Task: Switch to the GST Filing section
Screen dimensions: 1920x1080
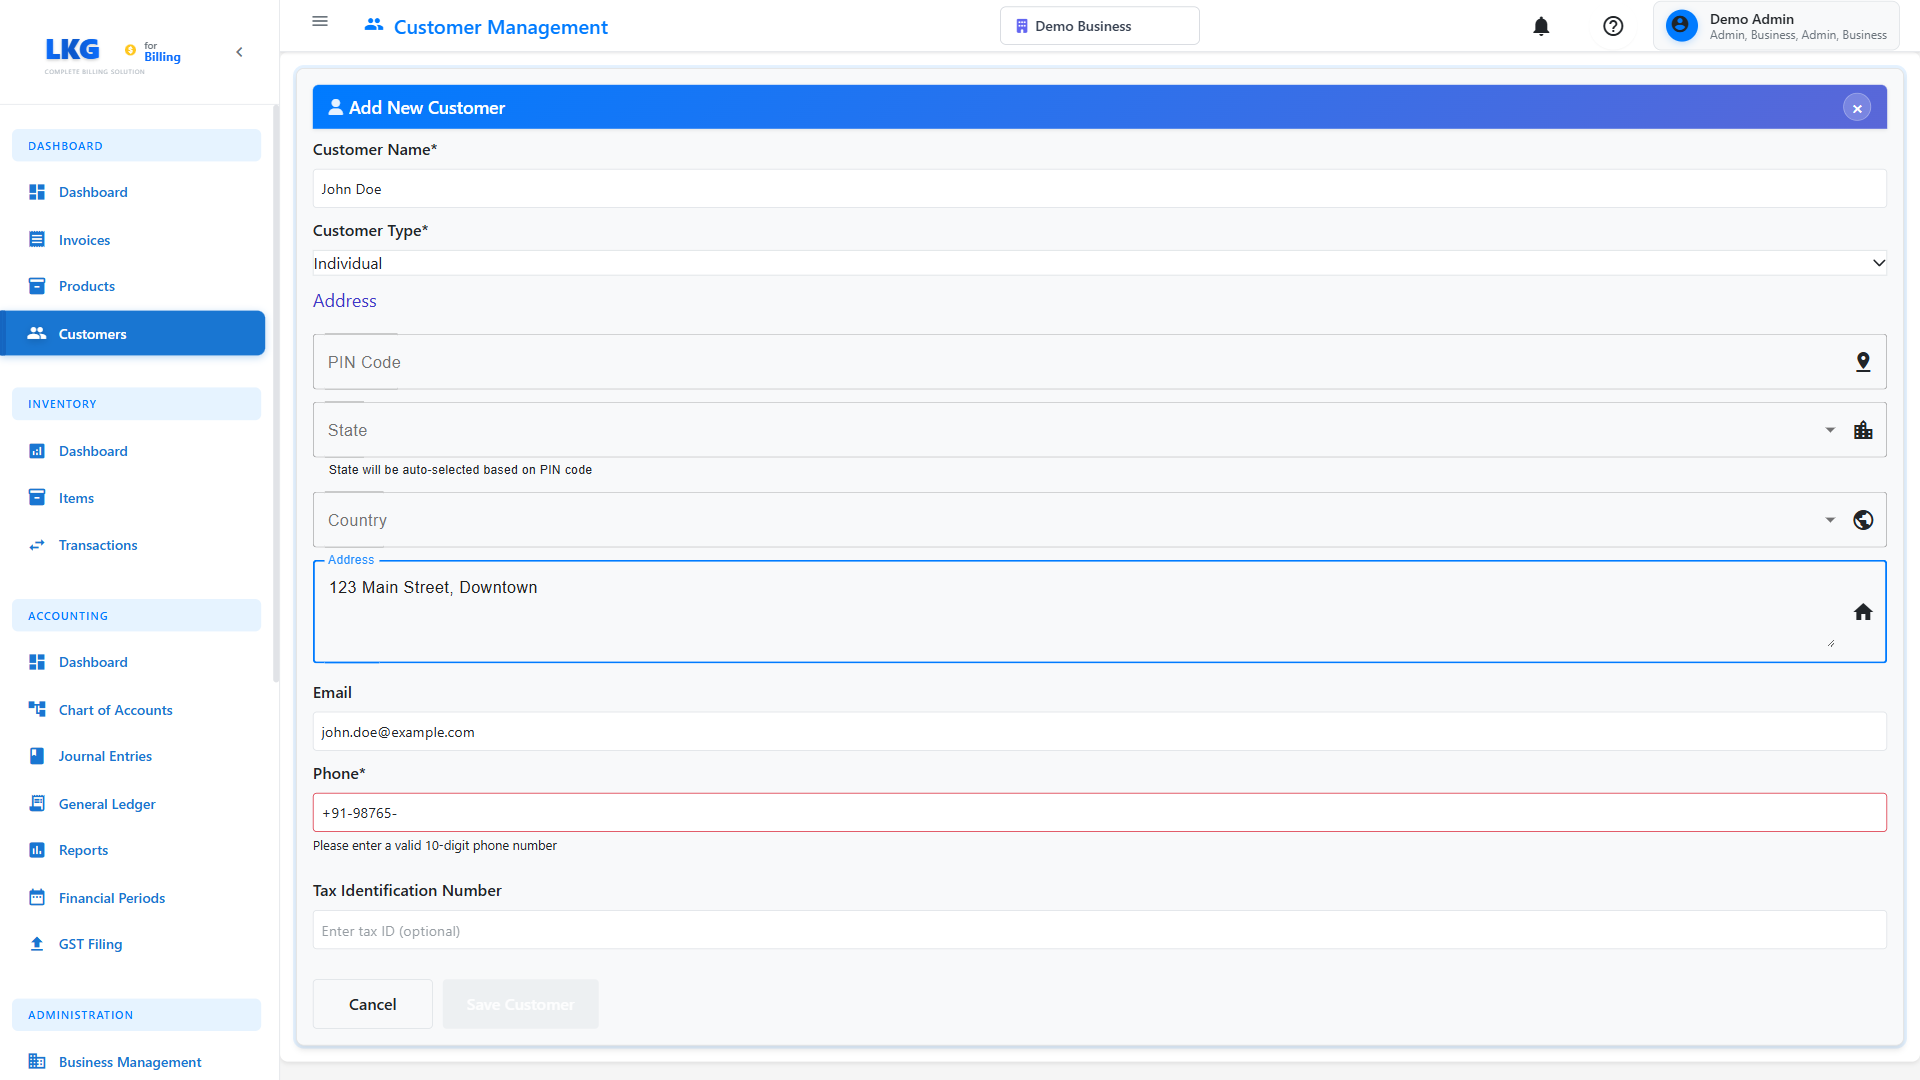Action: [x=90, y=943]
